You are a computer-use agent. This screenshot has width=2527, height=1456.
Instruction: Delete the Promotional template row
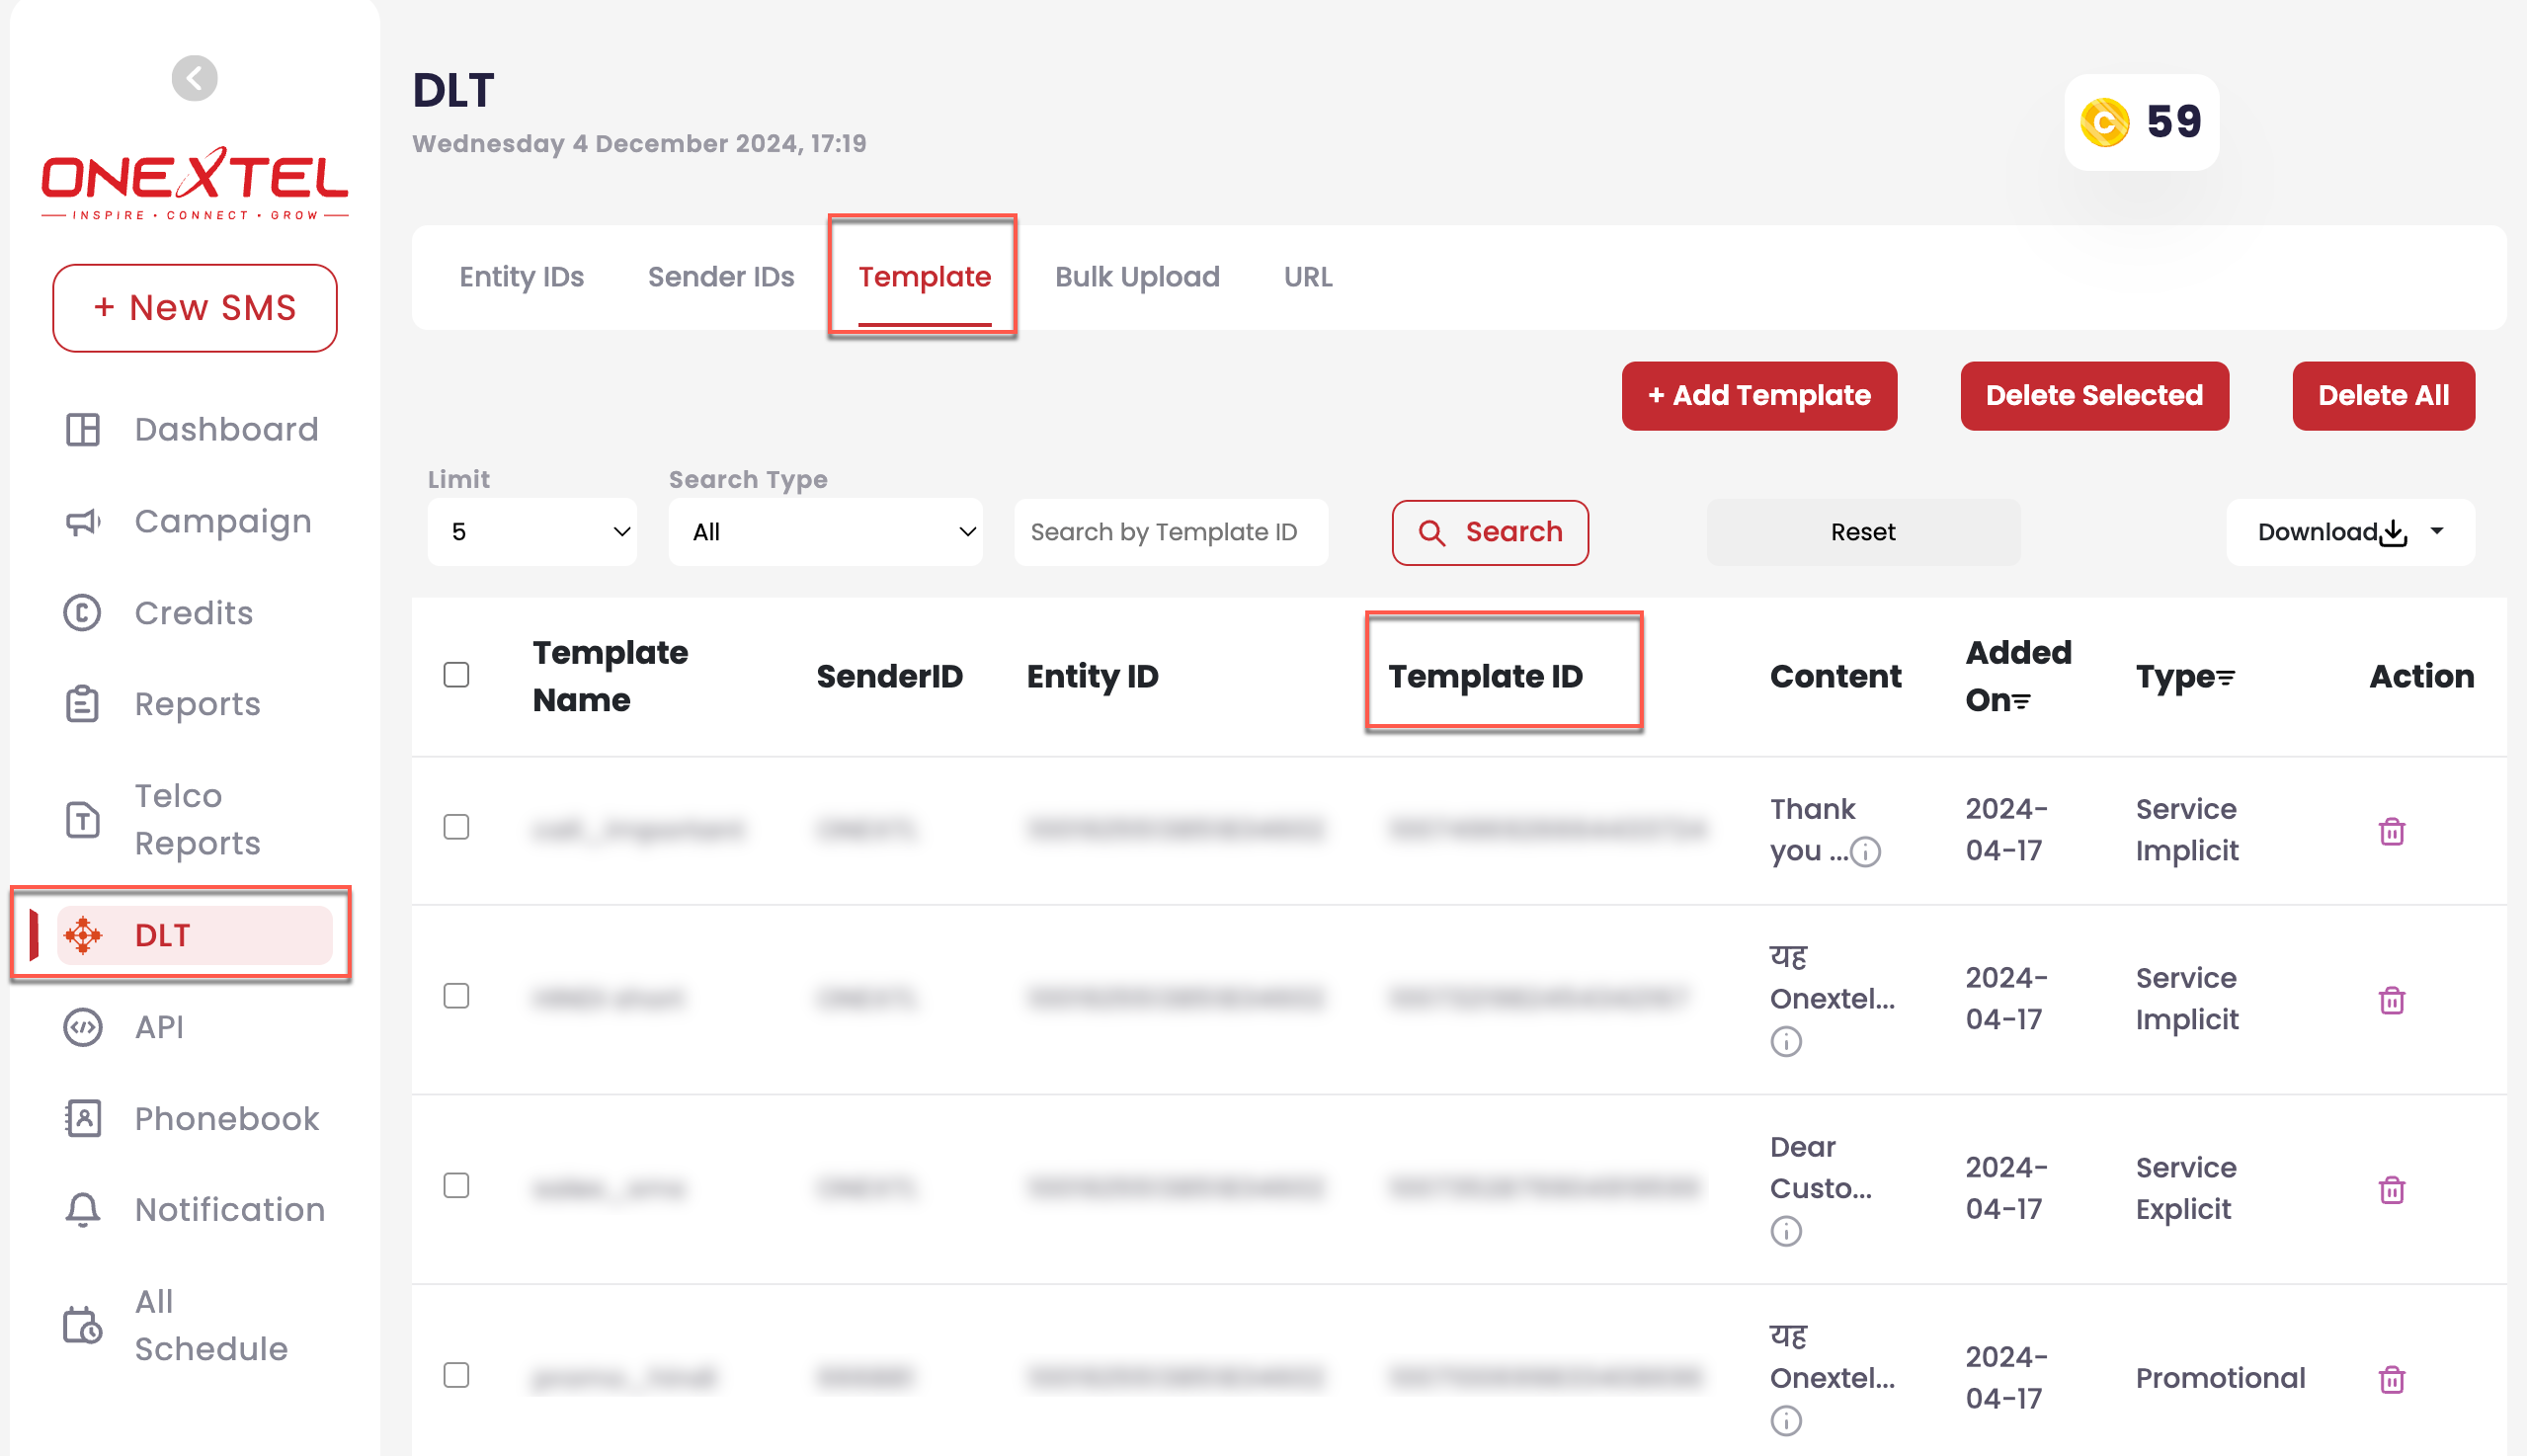[x=2391, y=1379]
